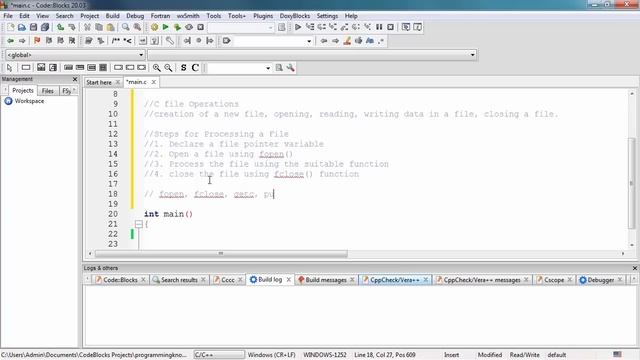Viewport: 640px width, 360px height.
Task: Click the New file toolbar icon
Action: 10,27
